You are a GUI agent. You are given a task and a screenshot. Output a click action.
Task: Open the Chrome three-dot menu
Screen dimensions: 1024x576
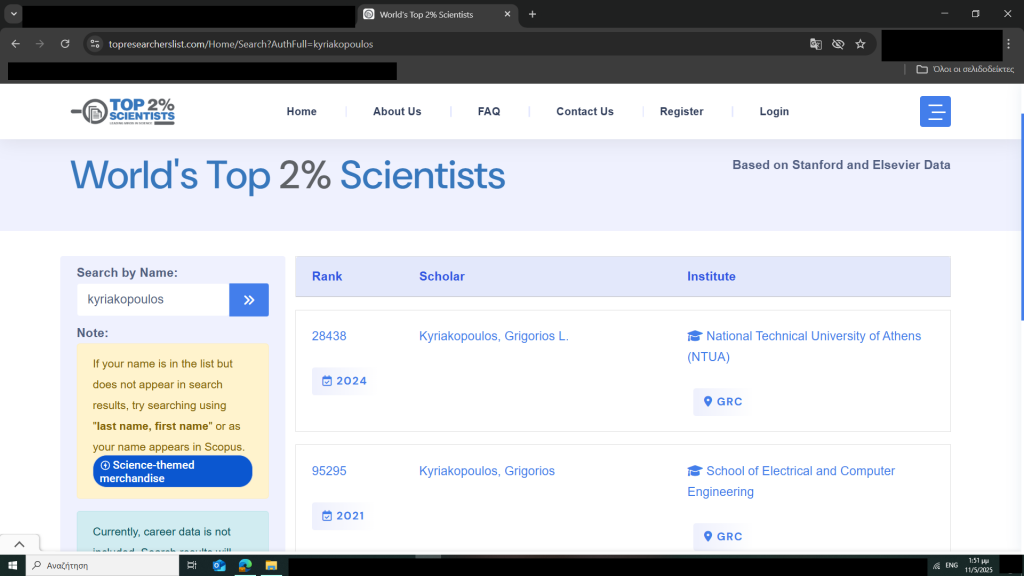(x=1008, y=44)
